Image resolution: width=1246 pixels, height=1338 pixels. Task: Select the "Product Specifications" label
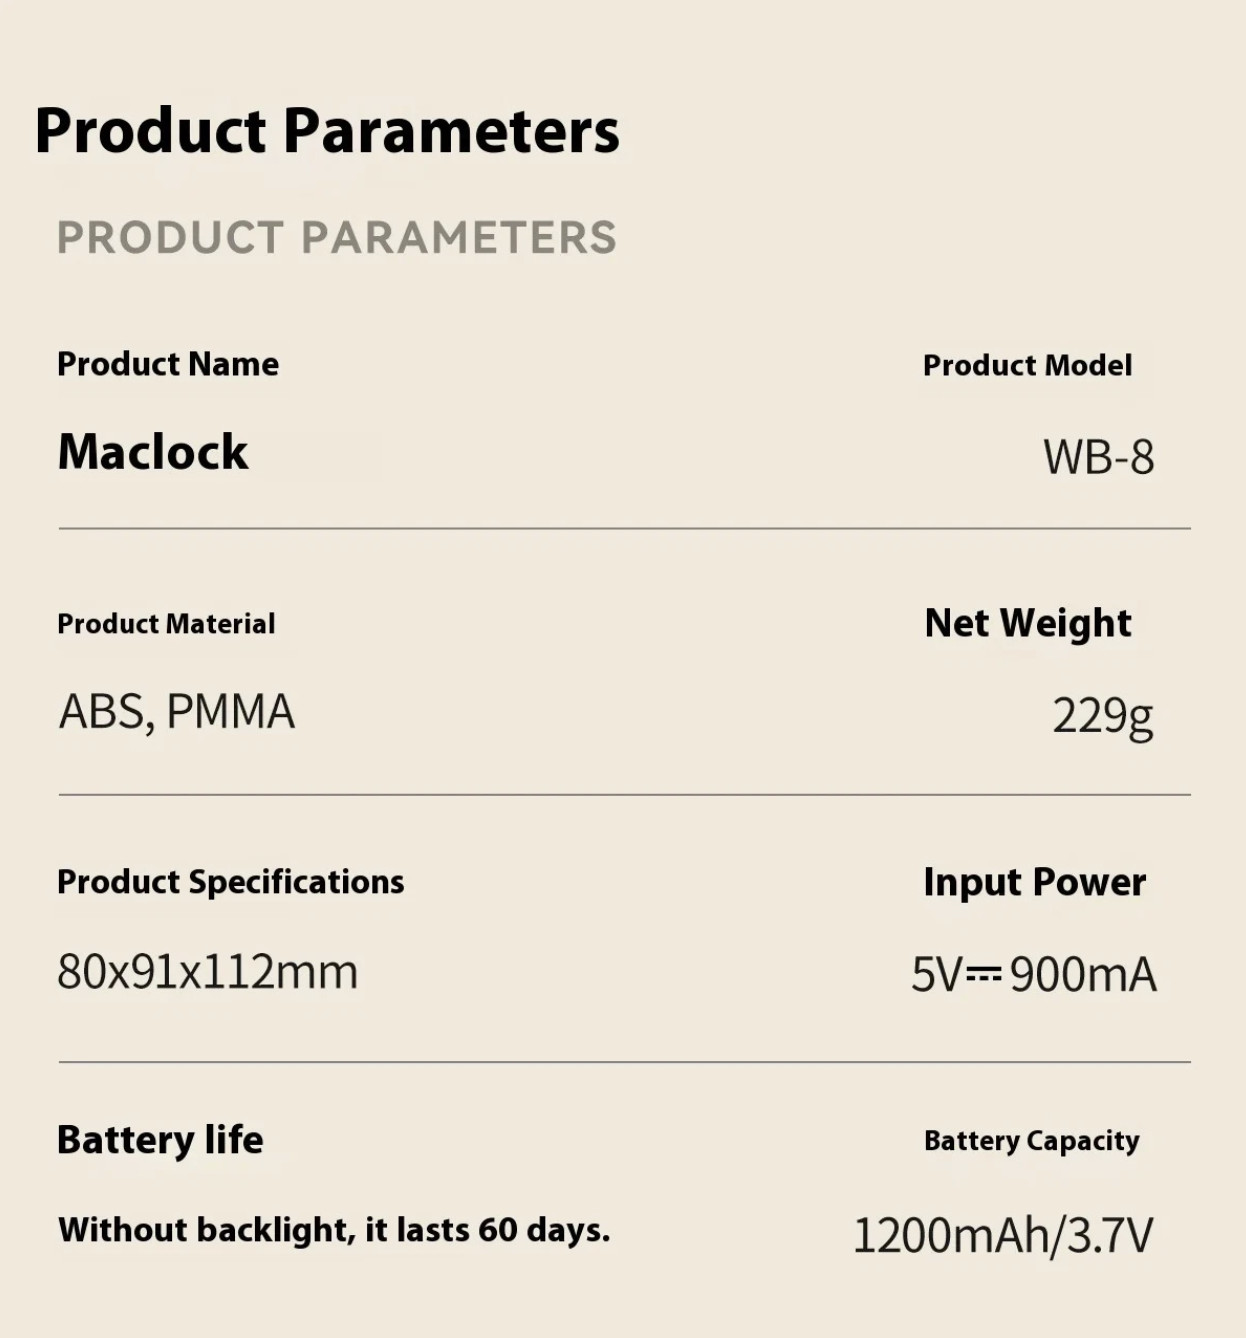pyautogui.click(x=230, y=882)
